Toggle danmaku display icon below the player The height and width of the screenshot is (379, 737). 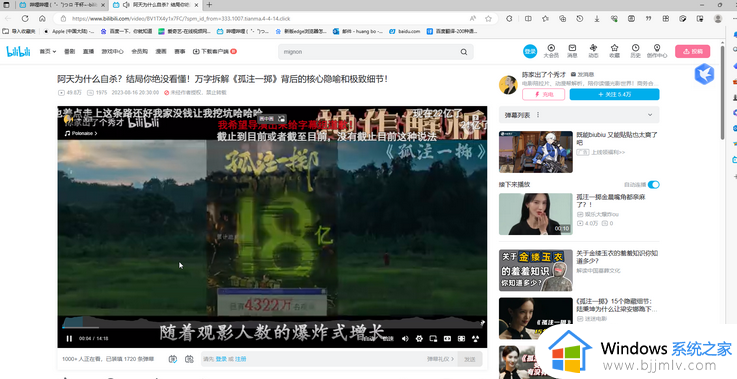(x=173, y=359)
